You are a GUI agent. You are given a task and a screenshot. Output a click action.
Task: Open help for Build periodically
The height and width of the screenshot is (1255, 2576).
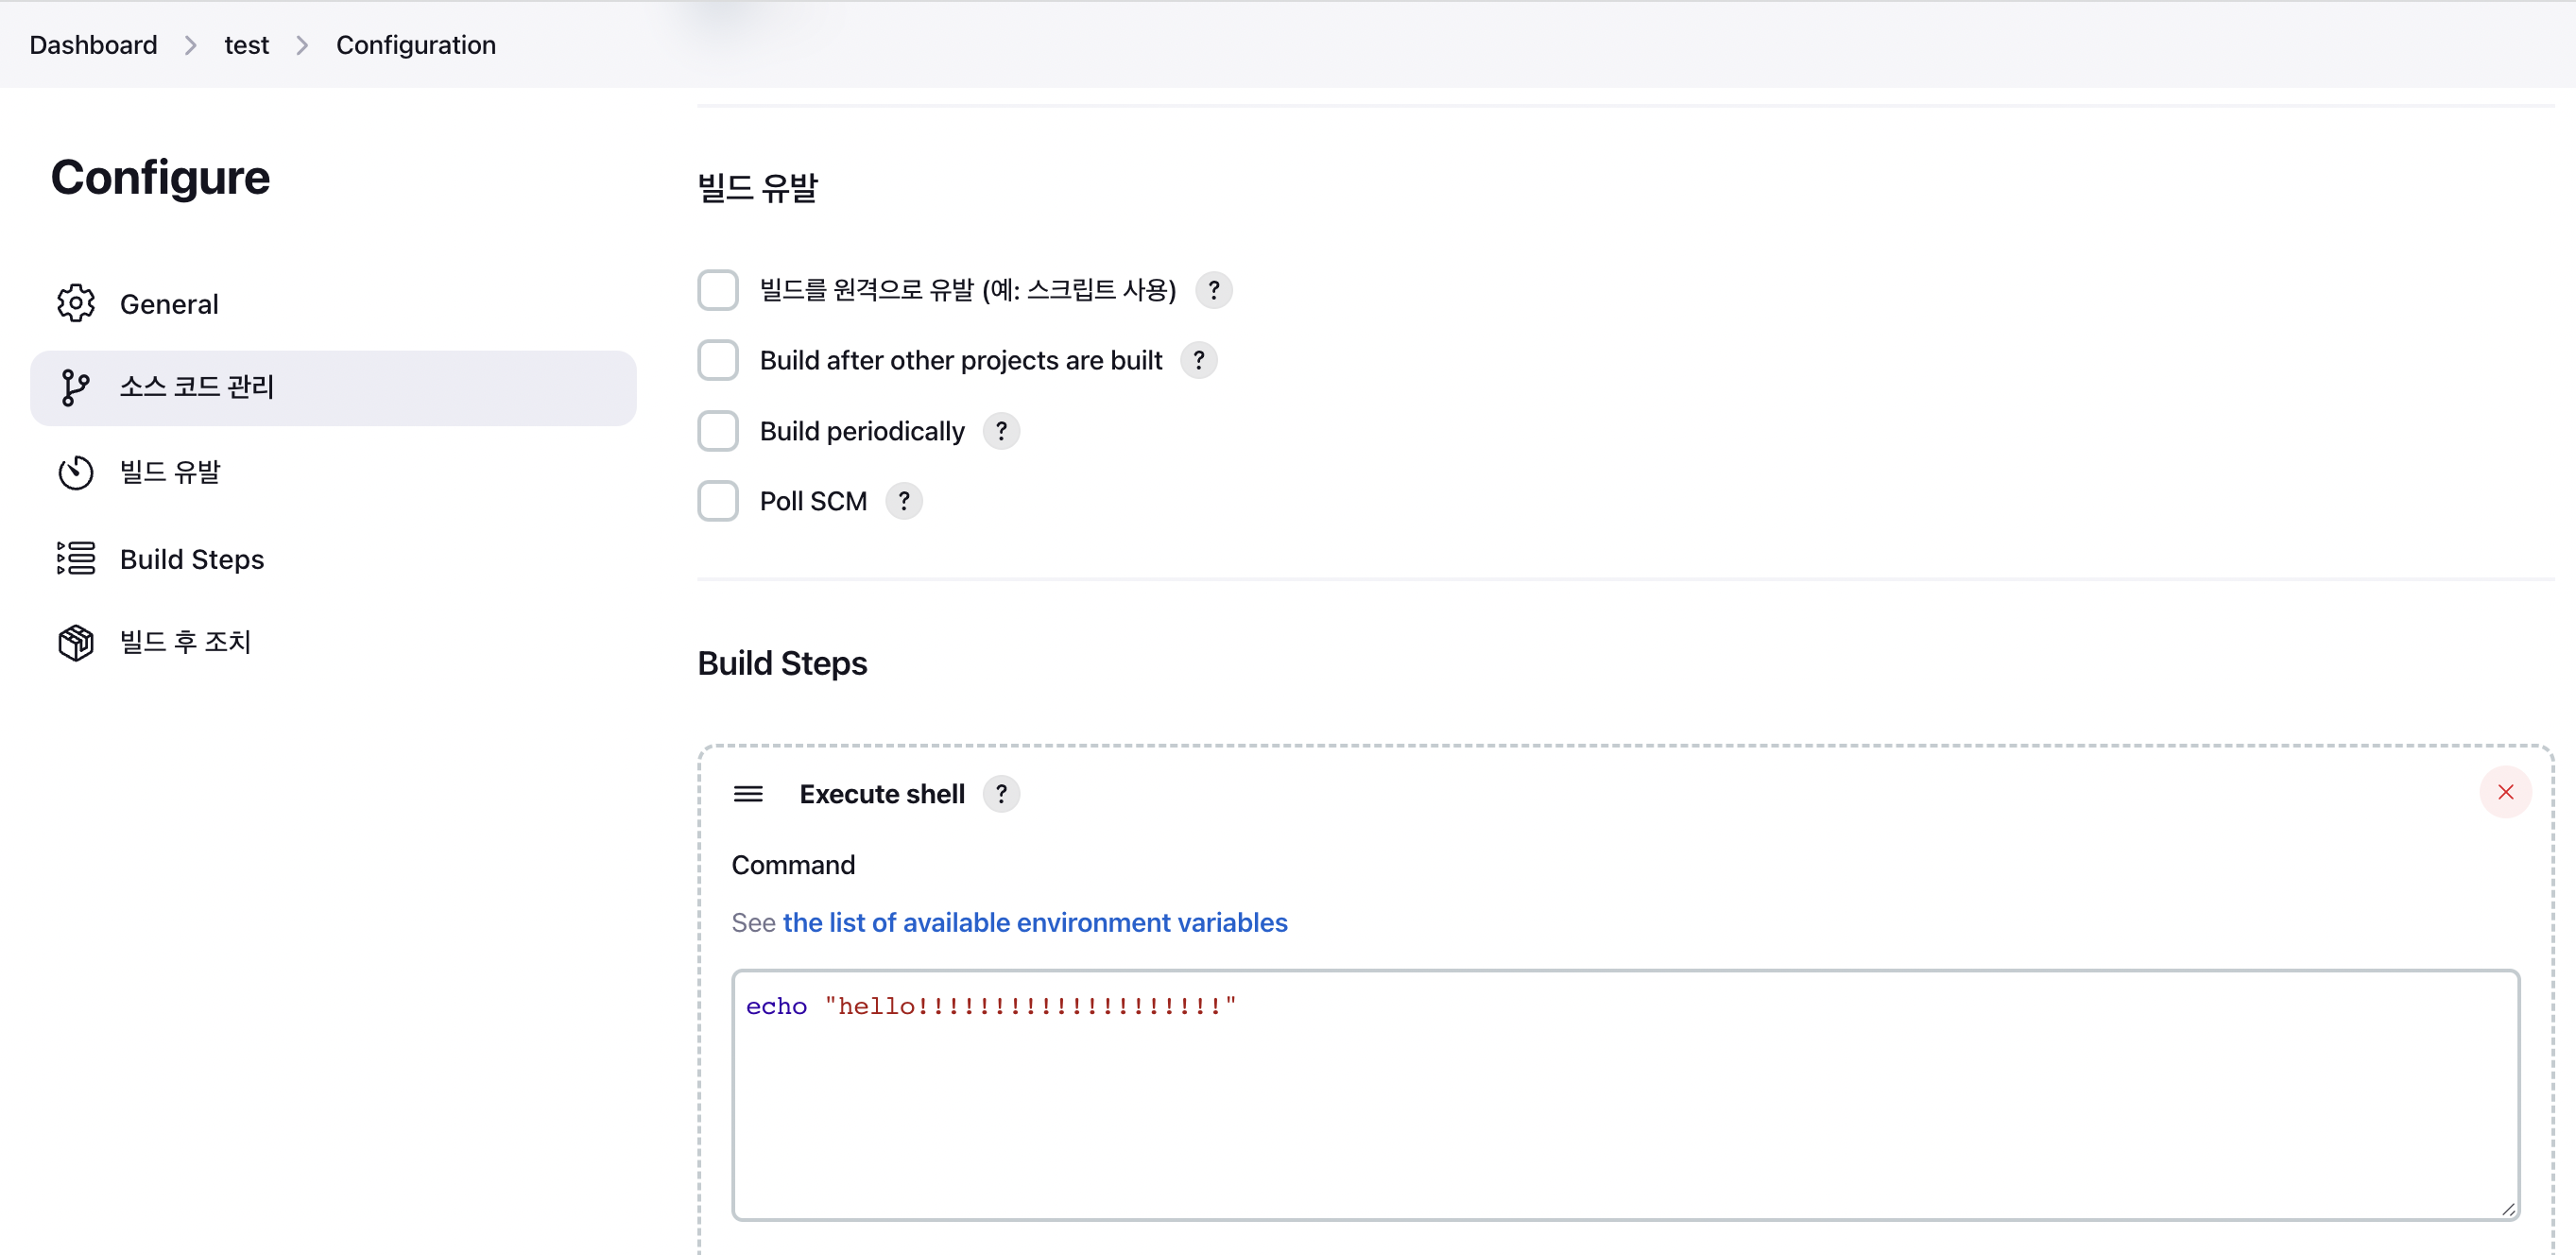pos(1001,431)
